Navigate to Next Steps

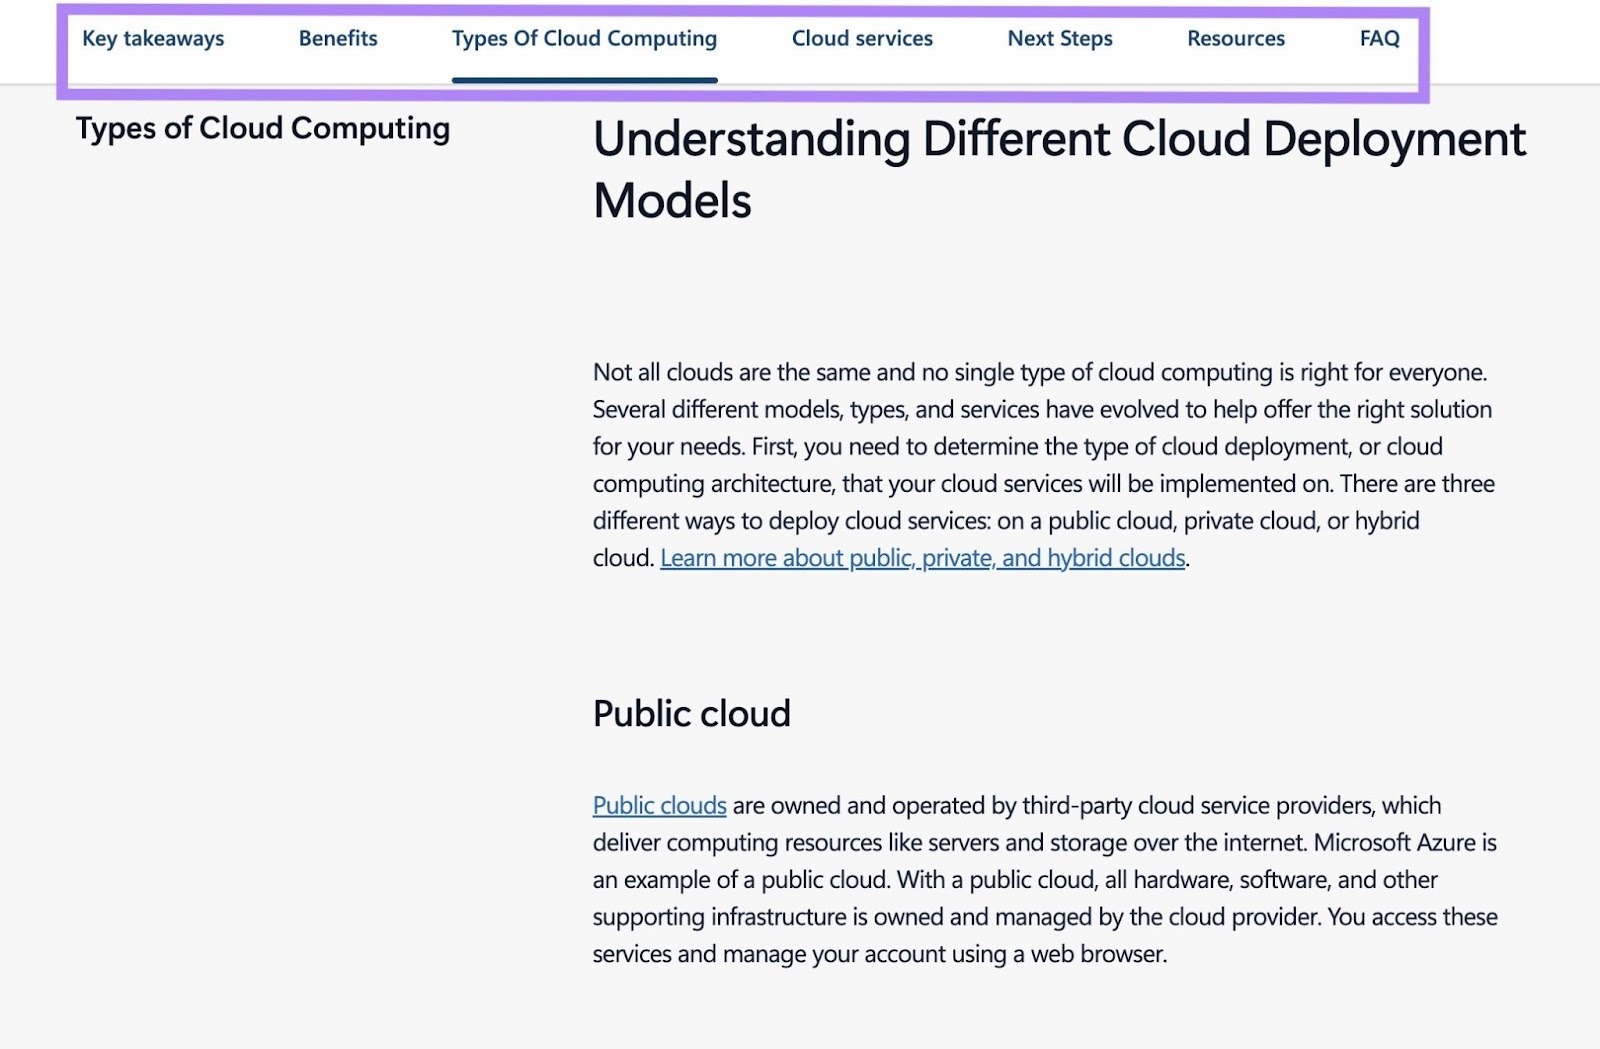1060,38
